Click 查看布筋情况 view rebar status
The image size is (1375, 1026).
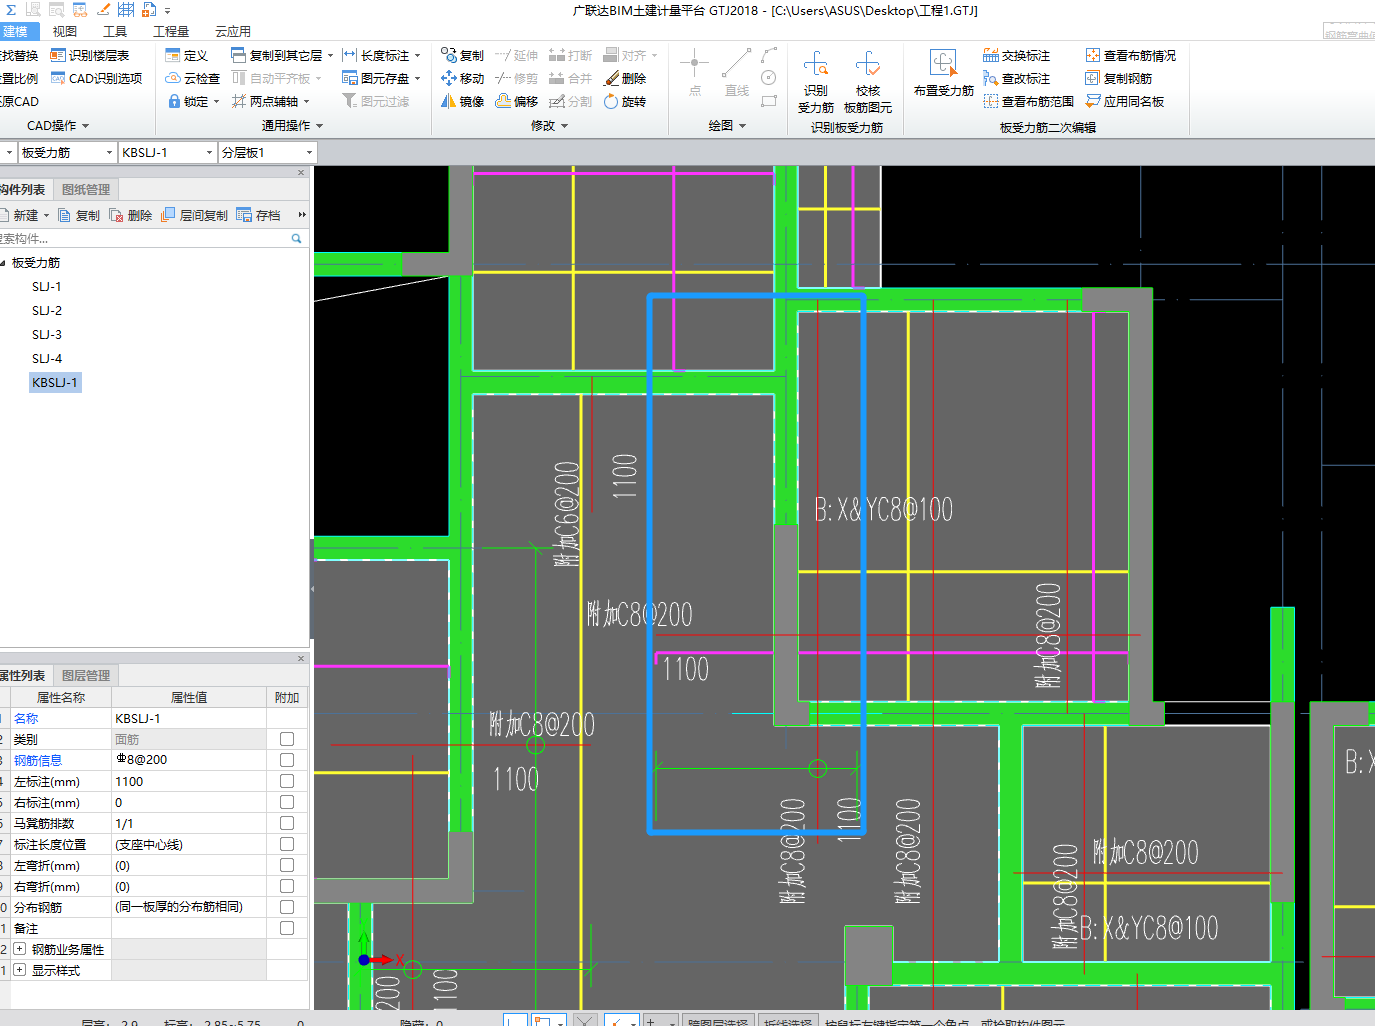click(x=1130, y=56)
